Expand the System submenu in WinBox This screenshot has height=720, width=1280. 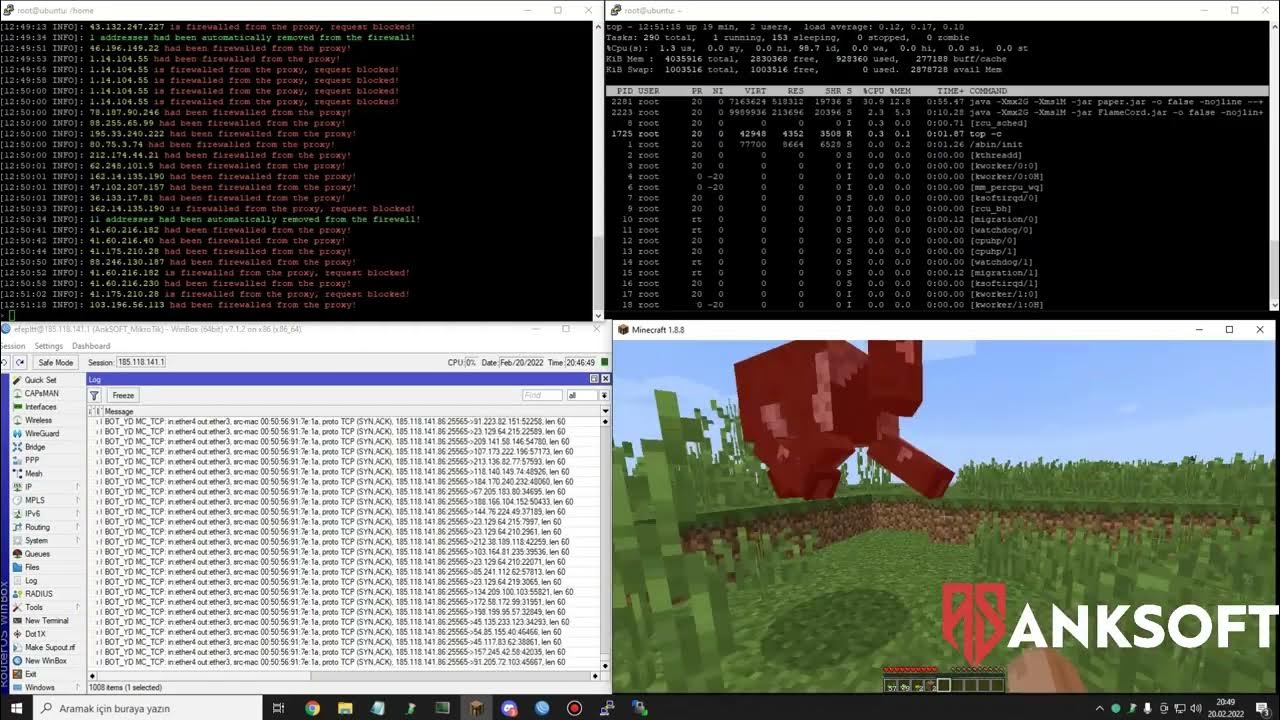(45, 541)
